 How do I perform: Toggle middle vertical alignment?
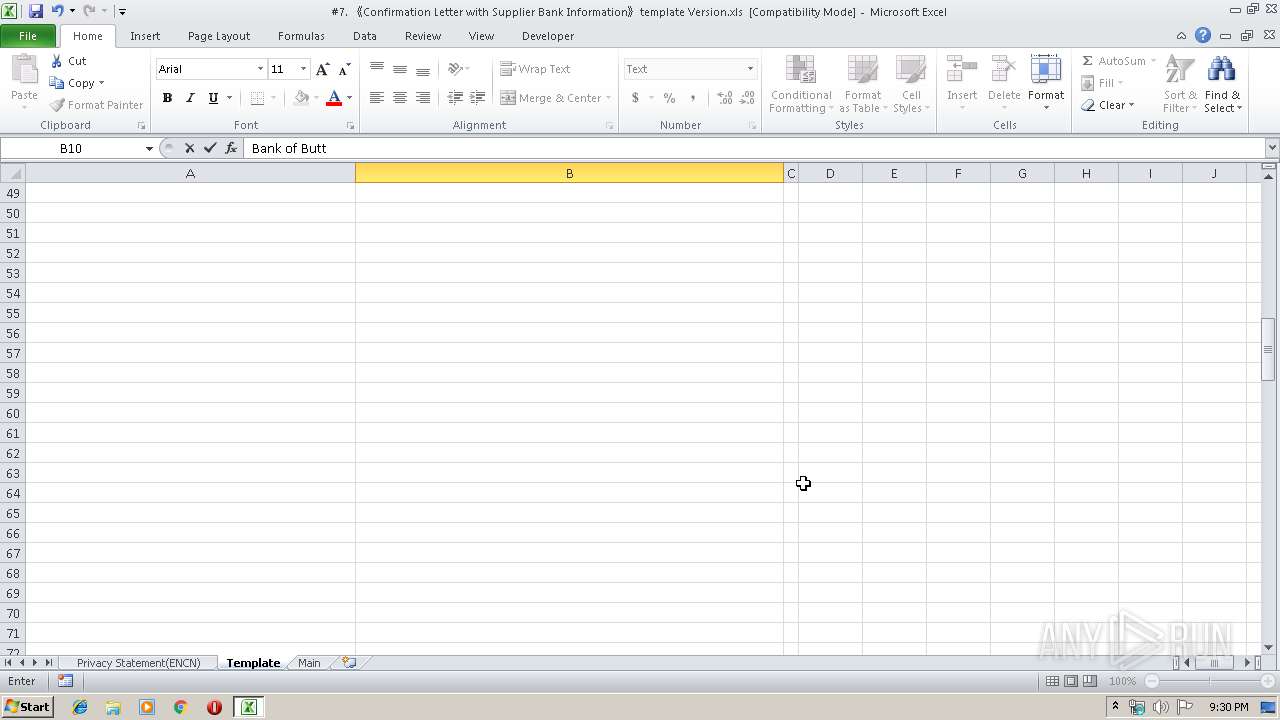(x=399, y=69)
